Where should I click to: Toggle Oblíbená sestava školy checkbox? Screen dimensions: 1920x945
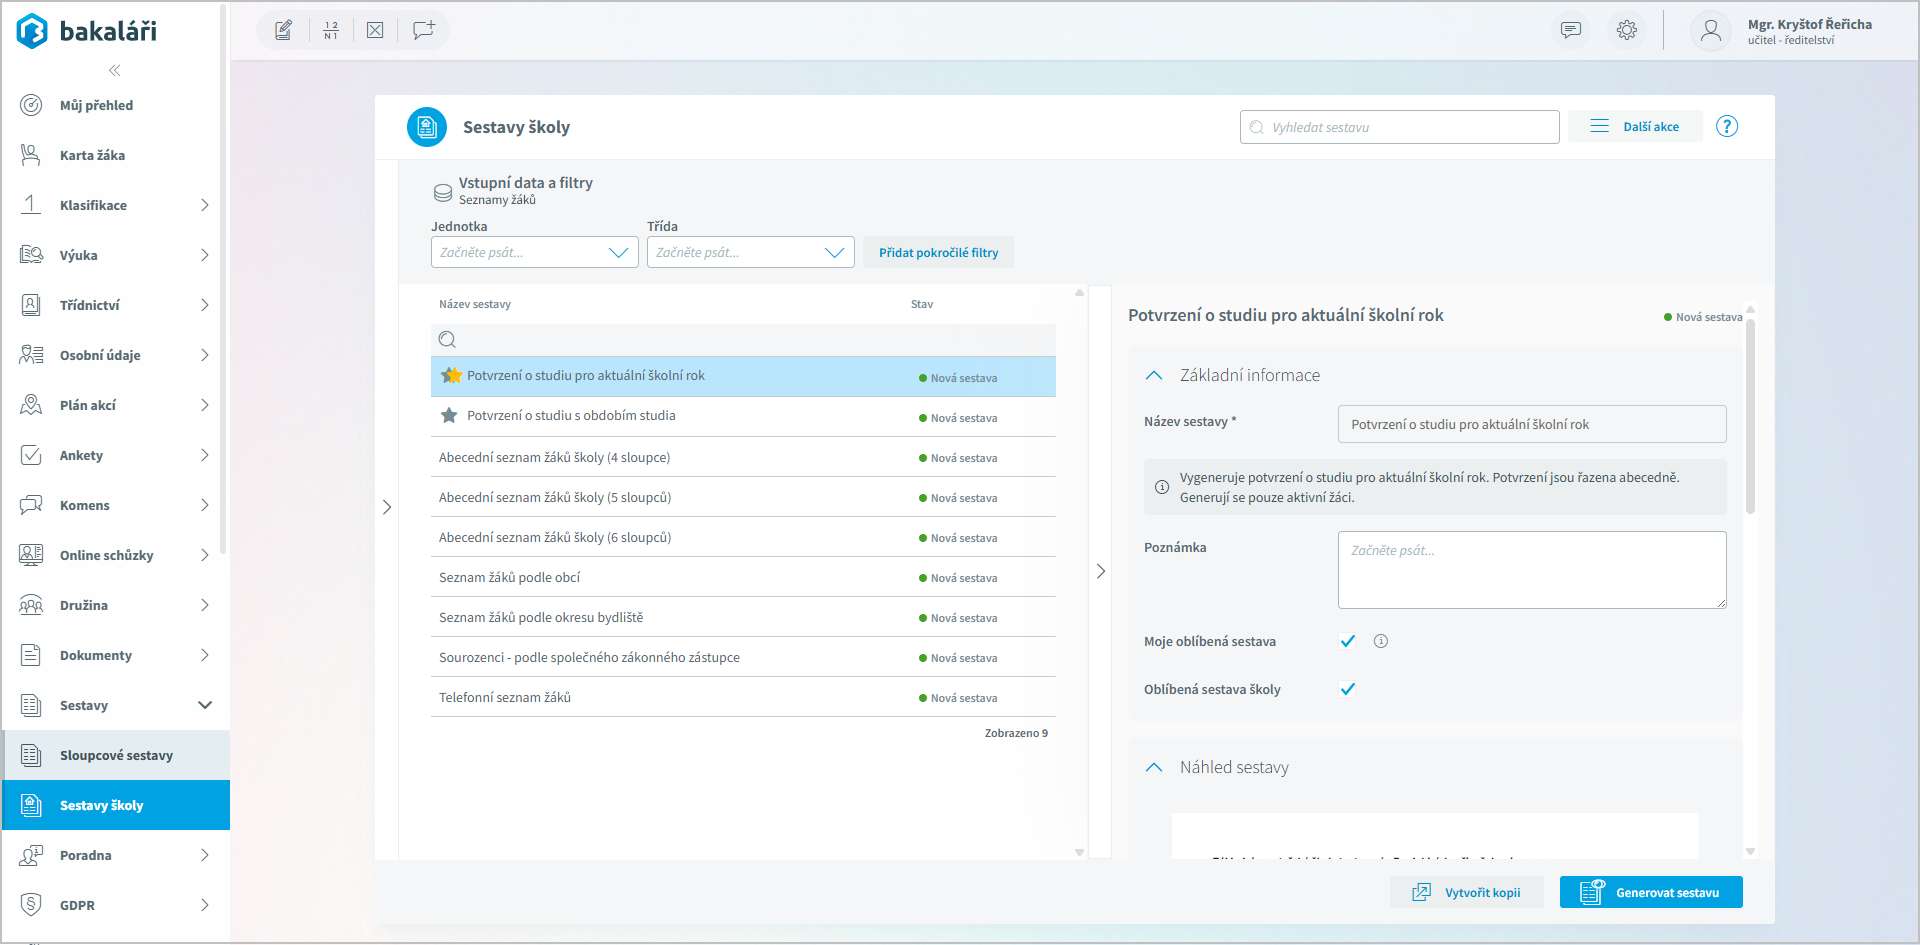pyautogui.click(x=1348, y=689)
